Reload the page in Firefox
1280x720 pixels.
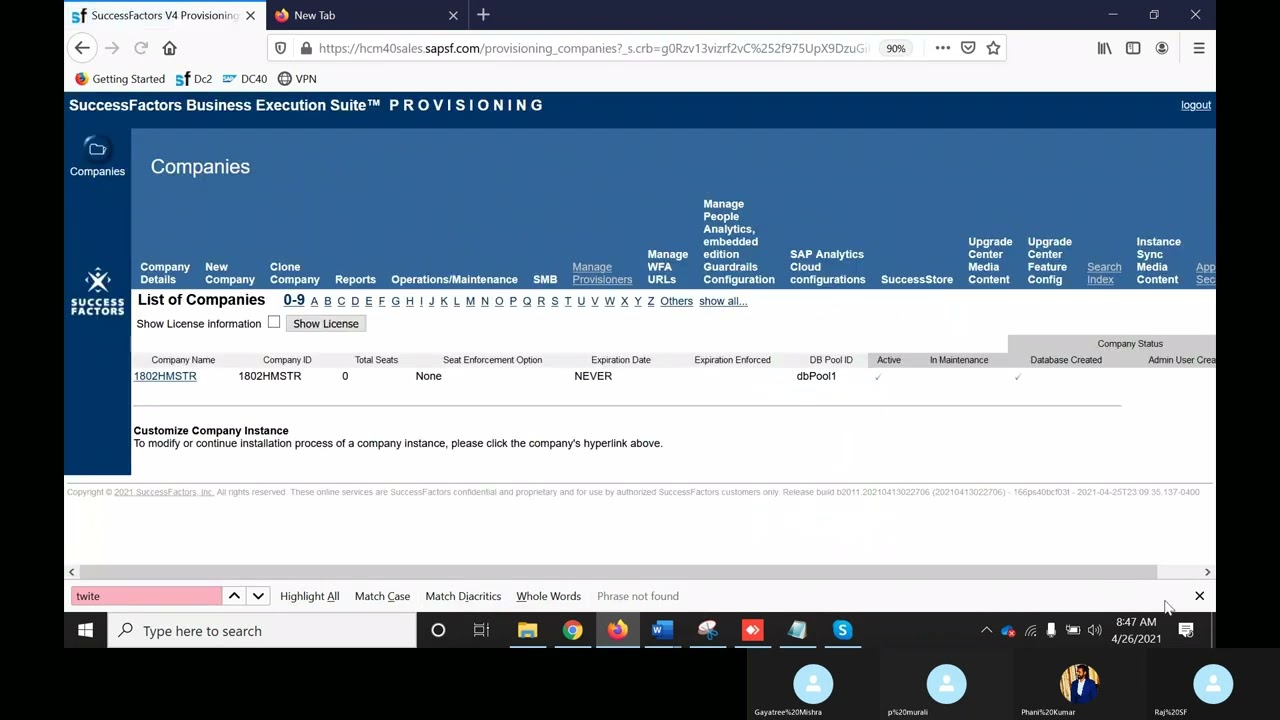pyautogui.click(x=141, y=48)
